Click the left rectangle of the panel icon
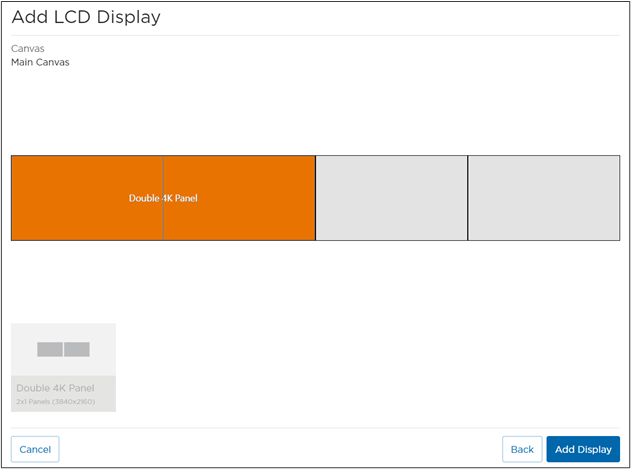 click(50, 350)
